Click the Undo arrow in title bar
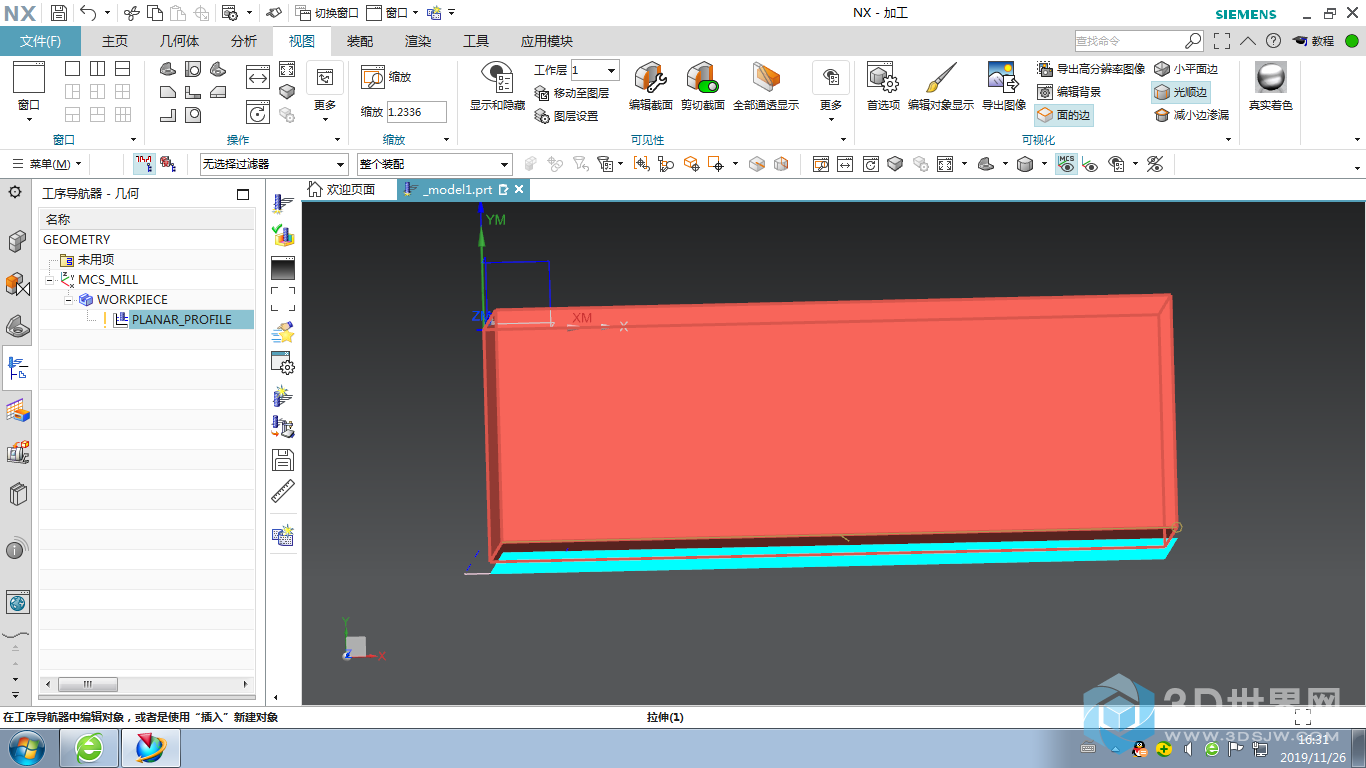Viewport: 1366px width, 768px height. coord(88,13)
